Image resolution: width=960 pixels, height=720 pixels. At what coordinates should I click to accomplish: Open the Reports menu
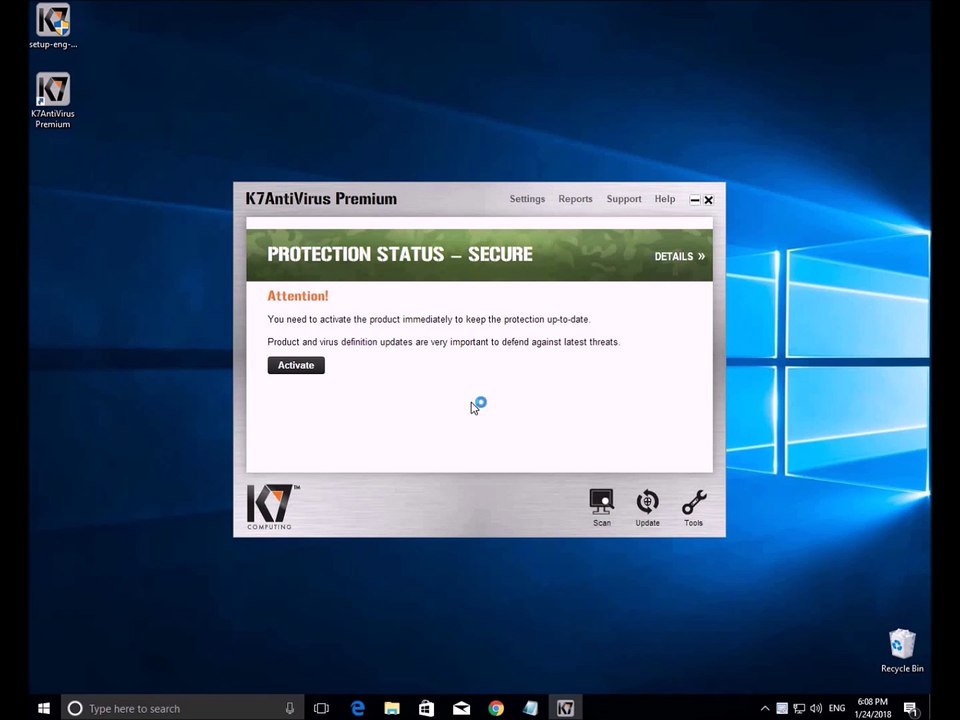[576, 199]
